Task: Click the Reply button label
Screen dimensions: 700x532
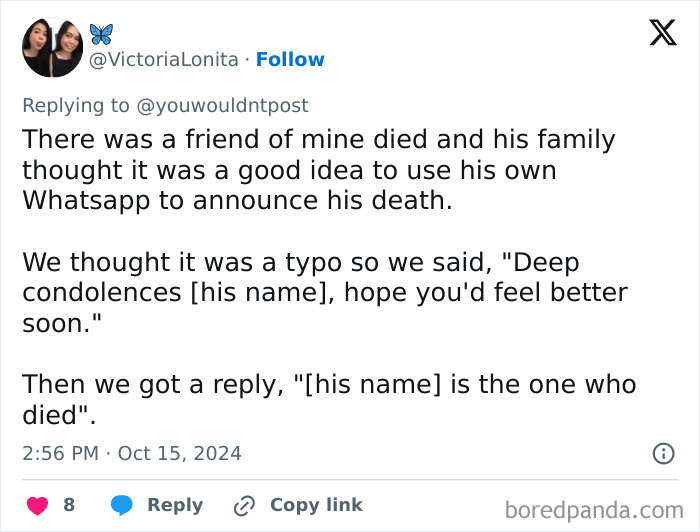Action: (174, 505)
